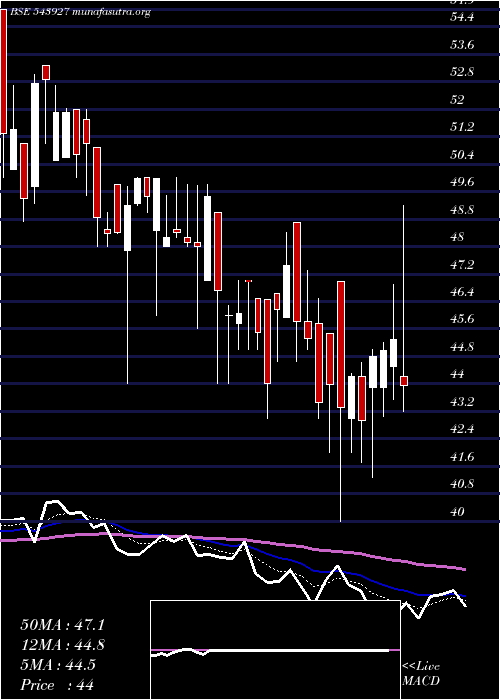Select the 46.4 price axis label
This screenshot has width=500, height=700.
click(462, 292)
